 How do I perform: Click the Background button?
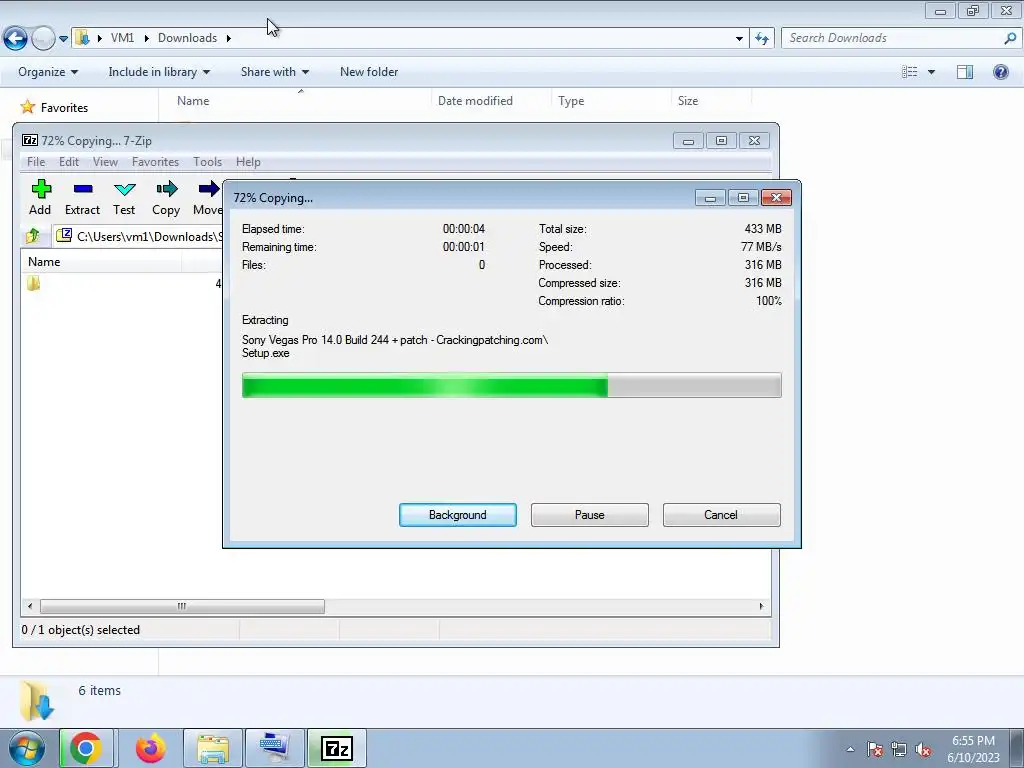[x=458, y=515]
